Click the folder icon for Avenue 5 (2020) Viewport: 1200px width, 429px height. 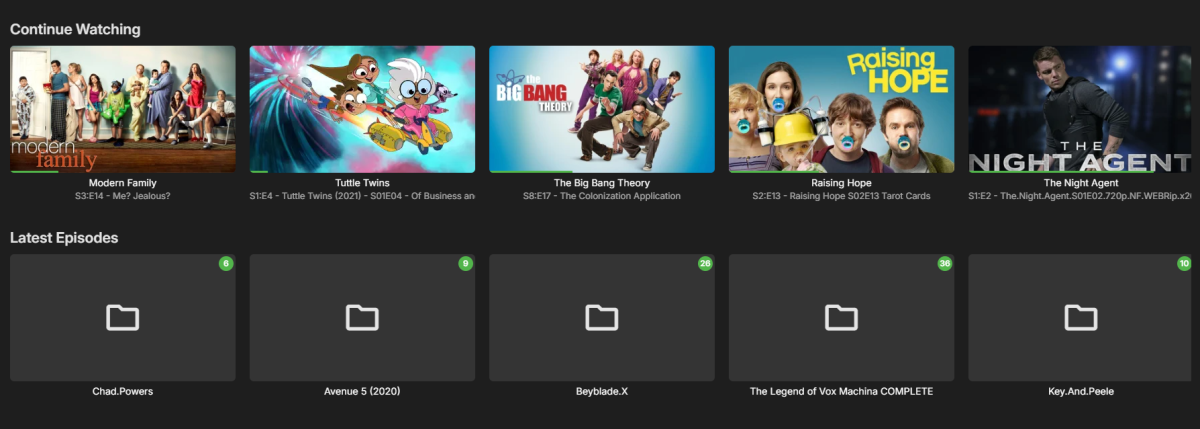coord(362,318)
